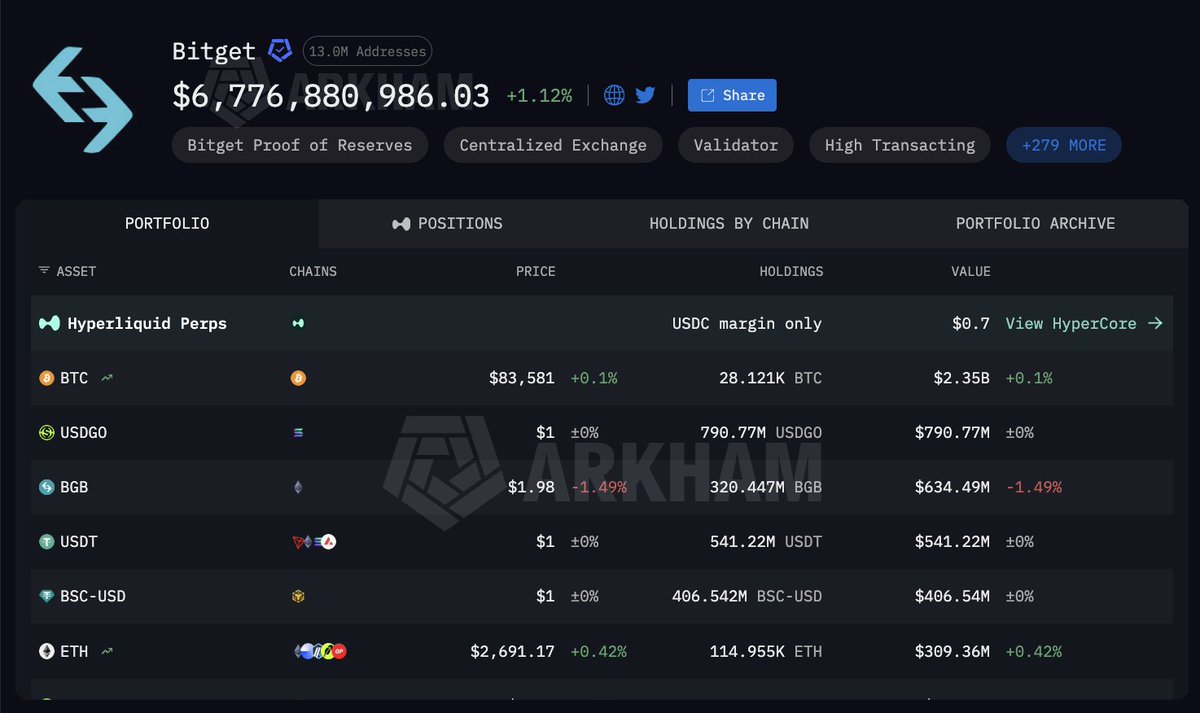1200x713 pixels.
Task: Click the Ethereum chain icon in BGB row
Action: click(298, 487)
